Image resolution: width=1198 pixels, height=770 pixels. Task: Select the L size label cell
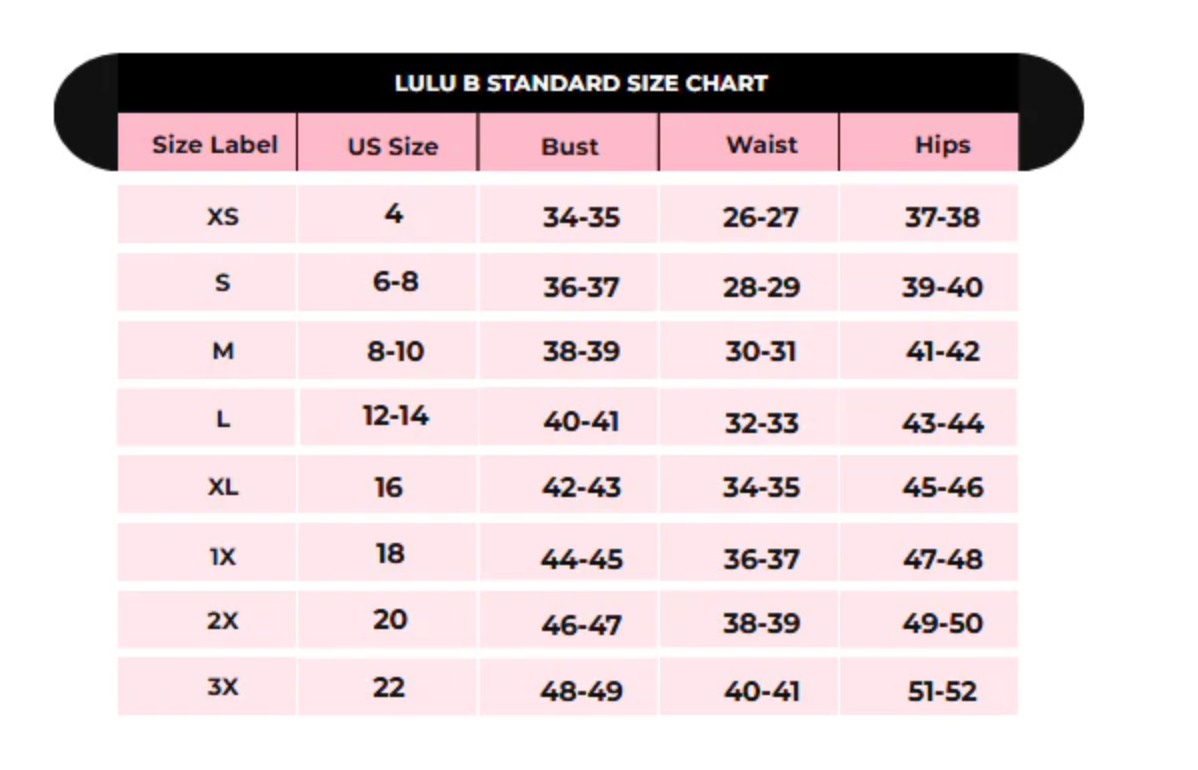[x=222, y=419]
